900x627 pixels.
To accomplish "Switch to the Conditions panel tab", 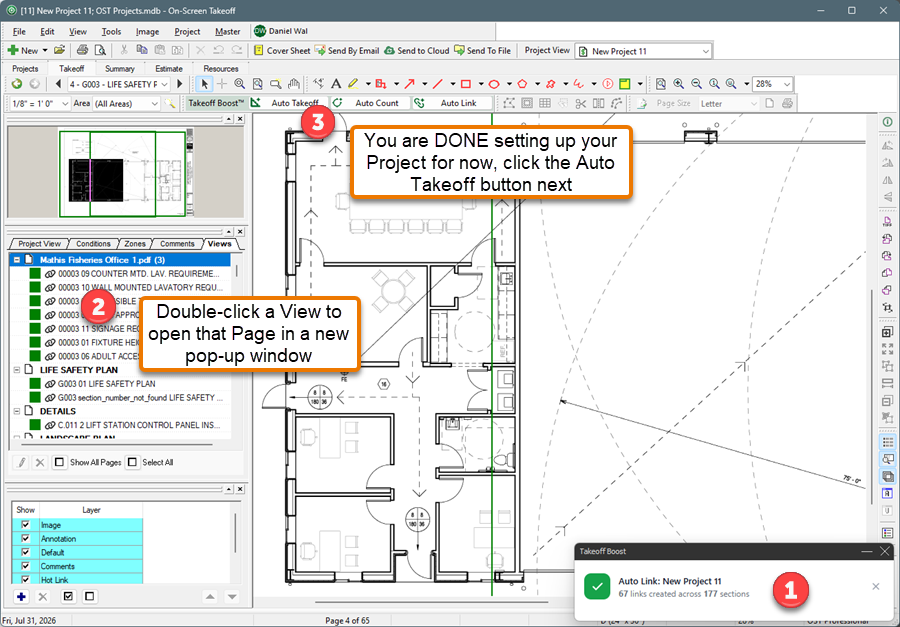I will pos(93,243).
